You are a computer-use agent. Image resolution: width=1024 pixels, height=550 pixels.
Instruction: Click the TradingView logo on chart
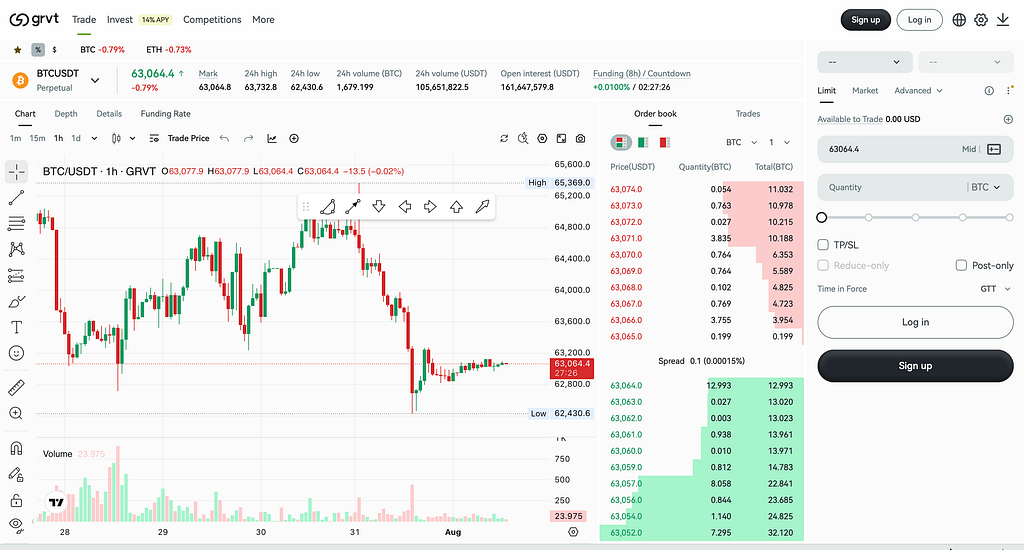pos(56,502)
